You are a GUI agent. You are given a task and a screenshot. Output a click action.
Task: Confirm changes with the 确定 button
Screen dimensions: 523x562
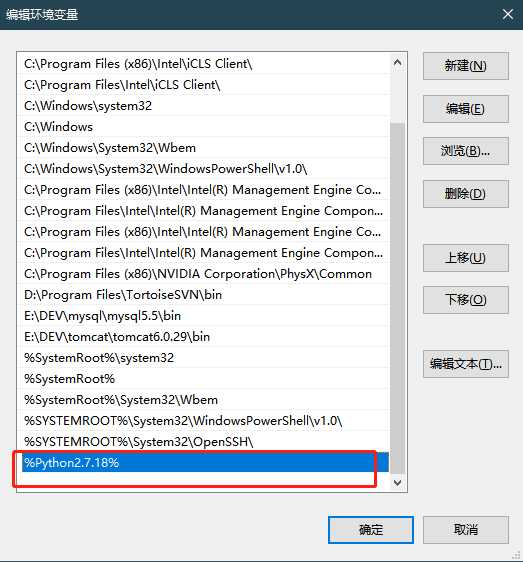371,530
